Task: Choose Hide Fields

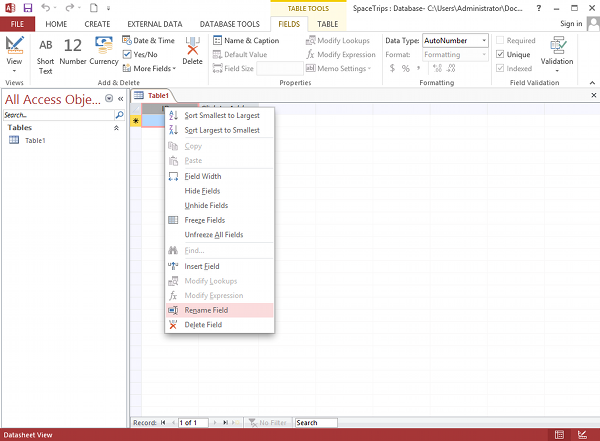Action: coord(220,191)
